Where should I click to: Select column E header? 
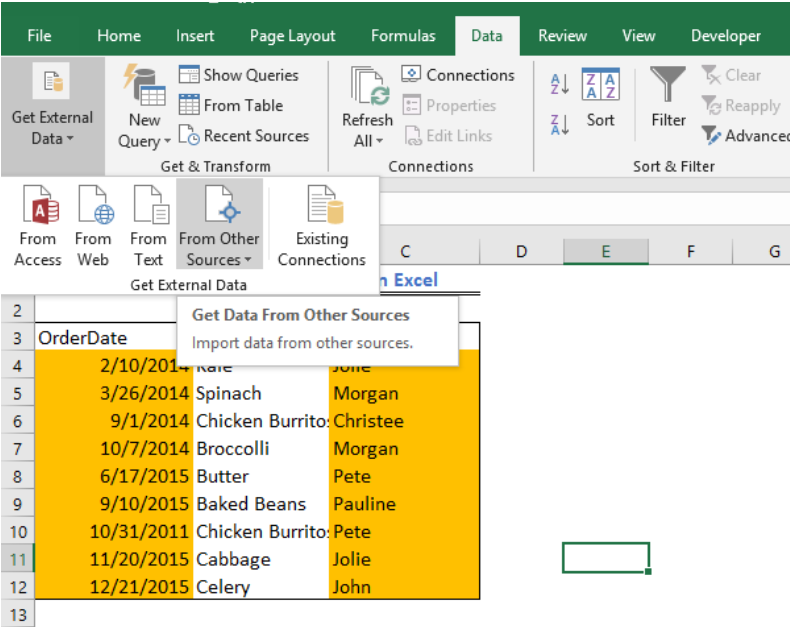(x=605, y=252)
